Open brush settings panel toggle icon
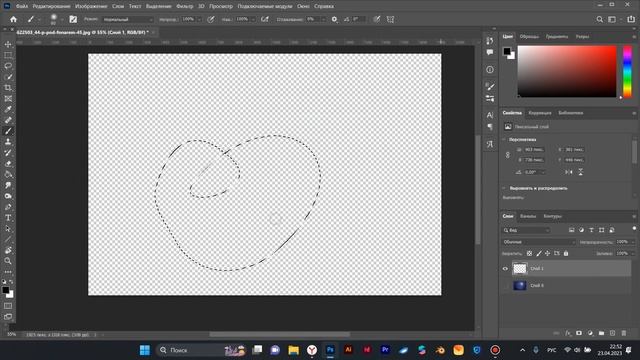 pos(73,19)
